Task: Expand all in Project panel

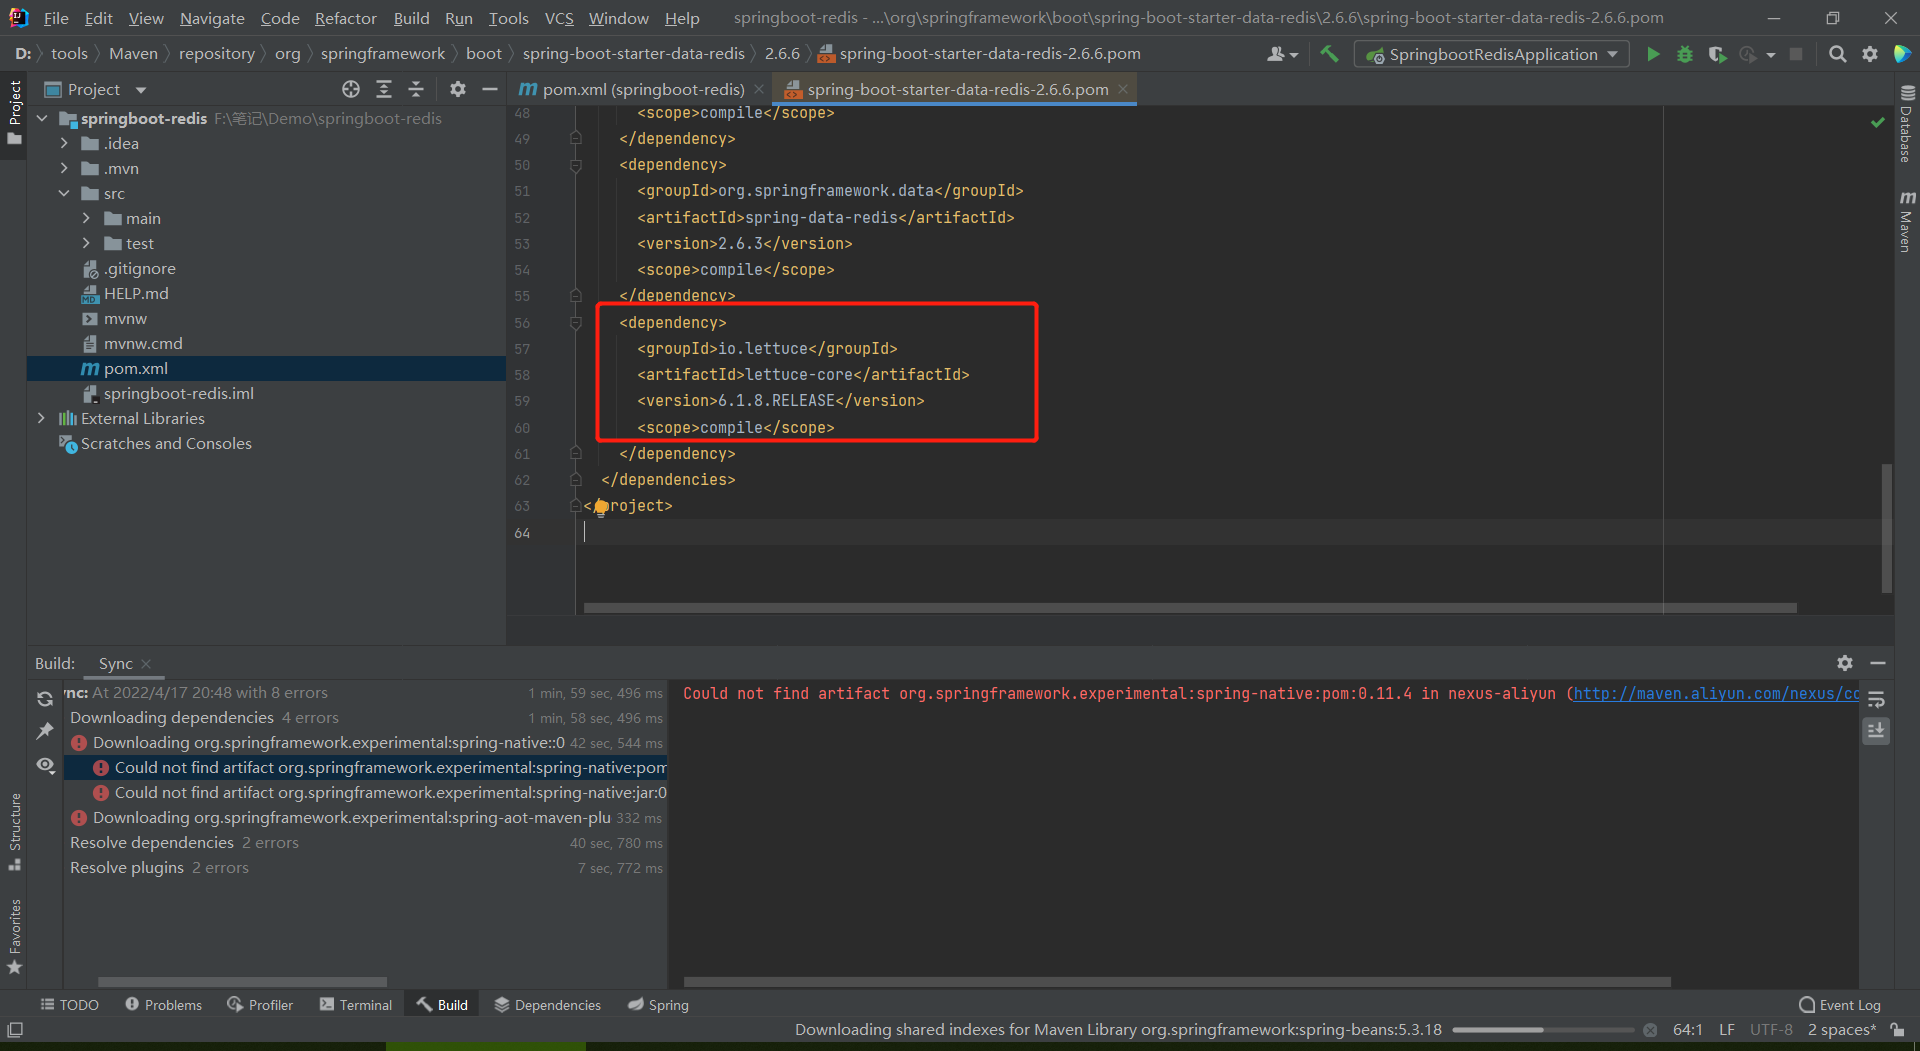Action: [x=383, y=89]
